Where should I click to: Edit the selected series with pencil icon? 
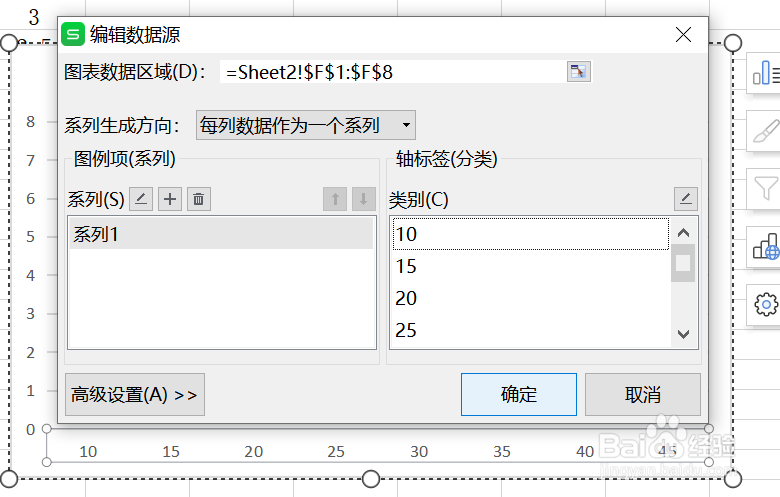[x=141, y=199]
